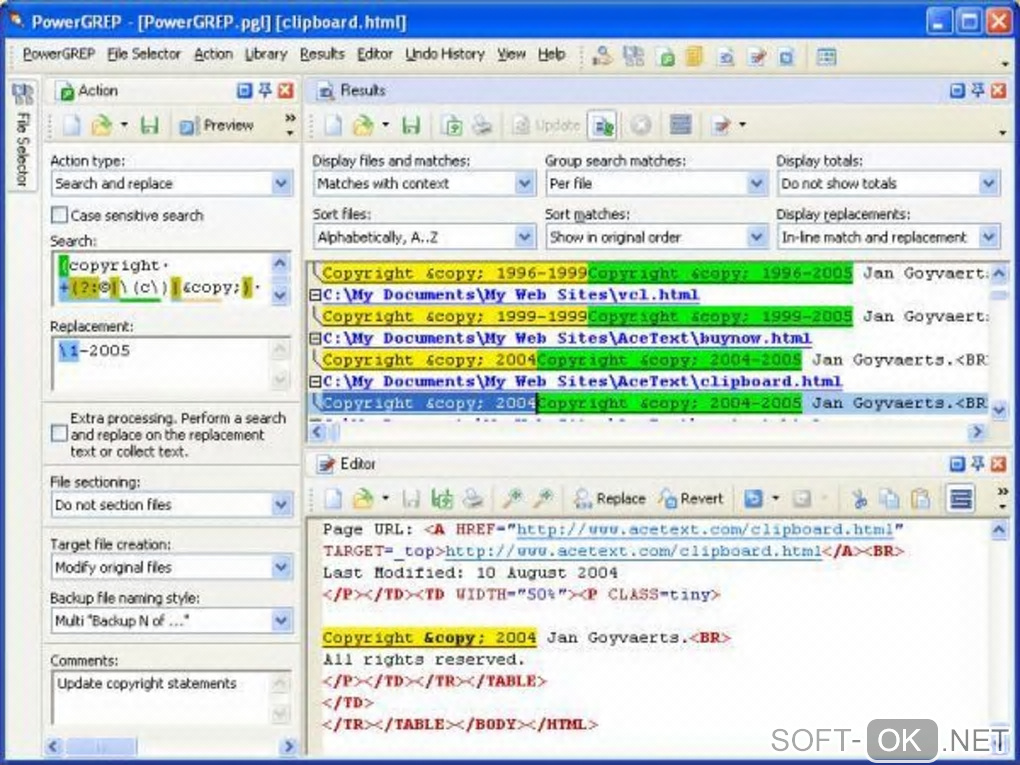Viewport: 1020px width, 765px height.
Task: Create new file in Editor toolbar
Action: [333, 499]
